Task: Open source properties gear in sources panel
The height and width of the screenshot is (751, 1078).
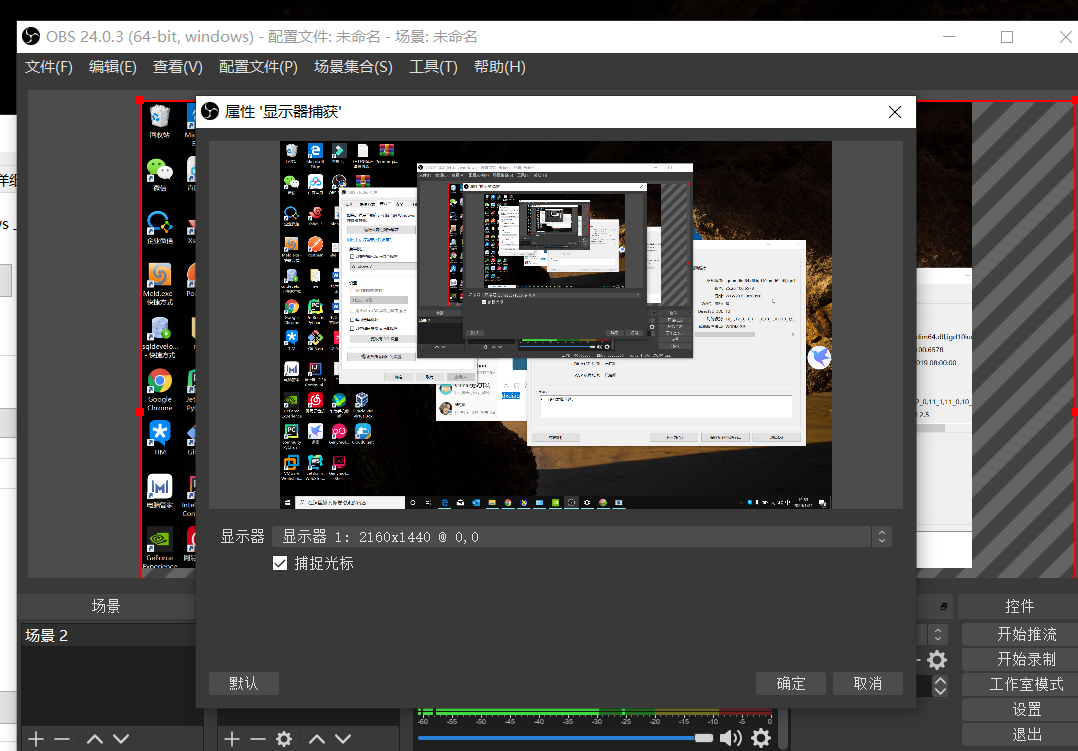Action: click(284, 739)
